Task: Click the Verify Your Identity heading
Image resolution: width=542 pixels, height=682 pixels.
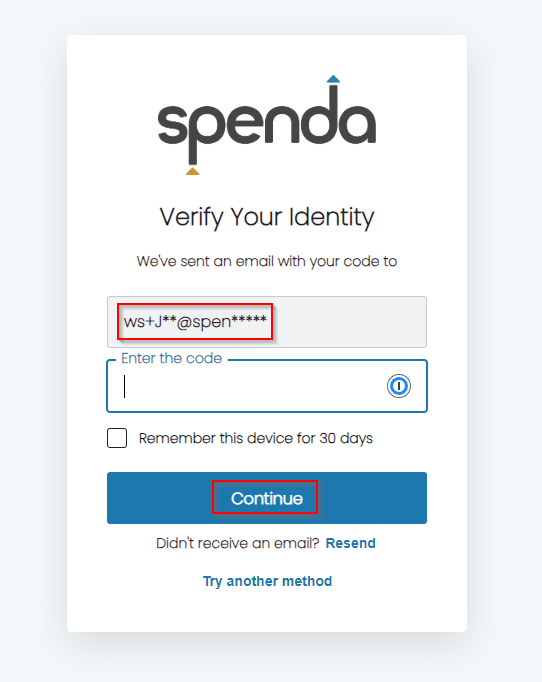Action: coord(267,217)
